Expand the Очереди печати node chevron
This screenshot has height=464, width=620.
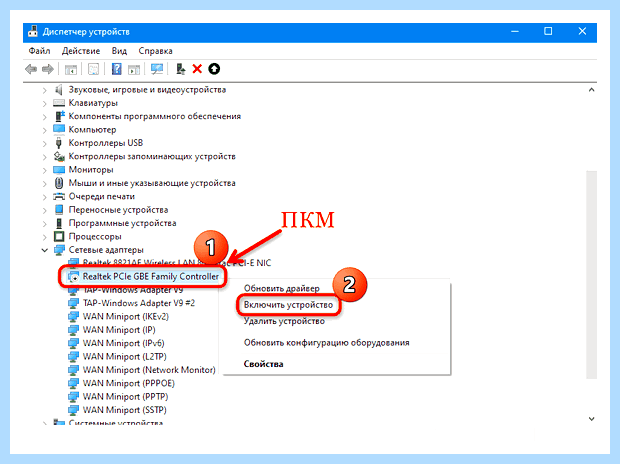(x=45, y=197)
